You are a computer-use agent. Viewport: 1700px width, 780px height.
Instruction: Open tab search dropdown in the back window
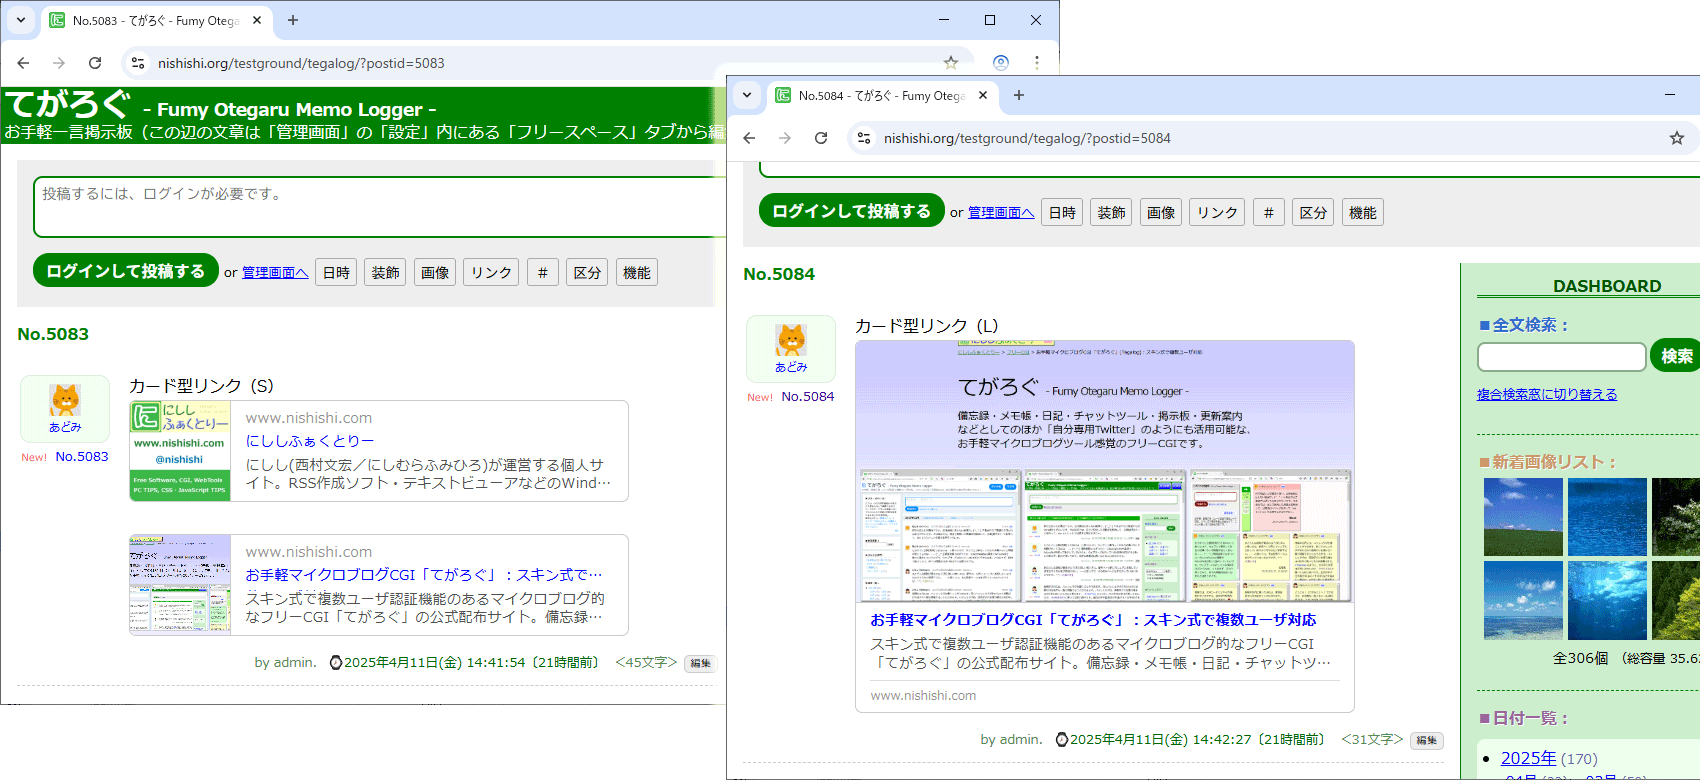(x=21, y=20)
